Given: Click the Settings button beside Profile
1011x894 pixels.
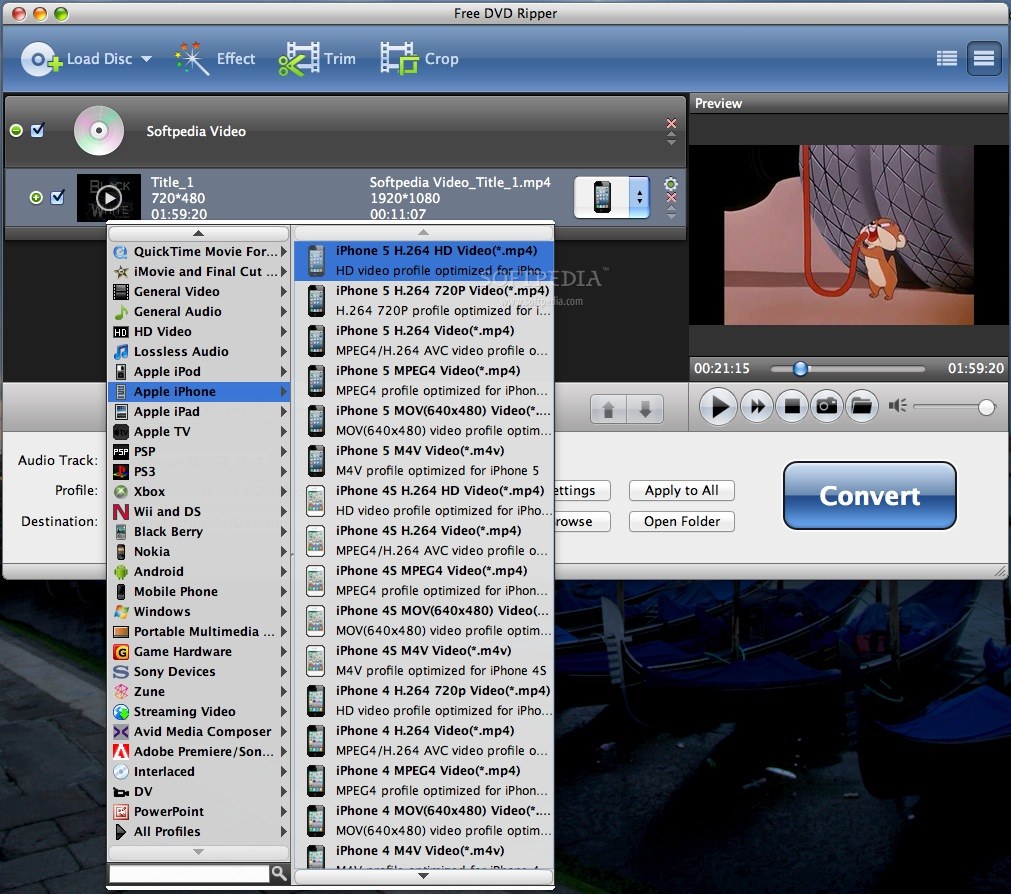Looking at the screenshot, I should 581,490.
